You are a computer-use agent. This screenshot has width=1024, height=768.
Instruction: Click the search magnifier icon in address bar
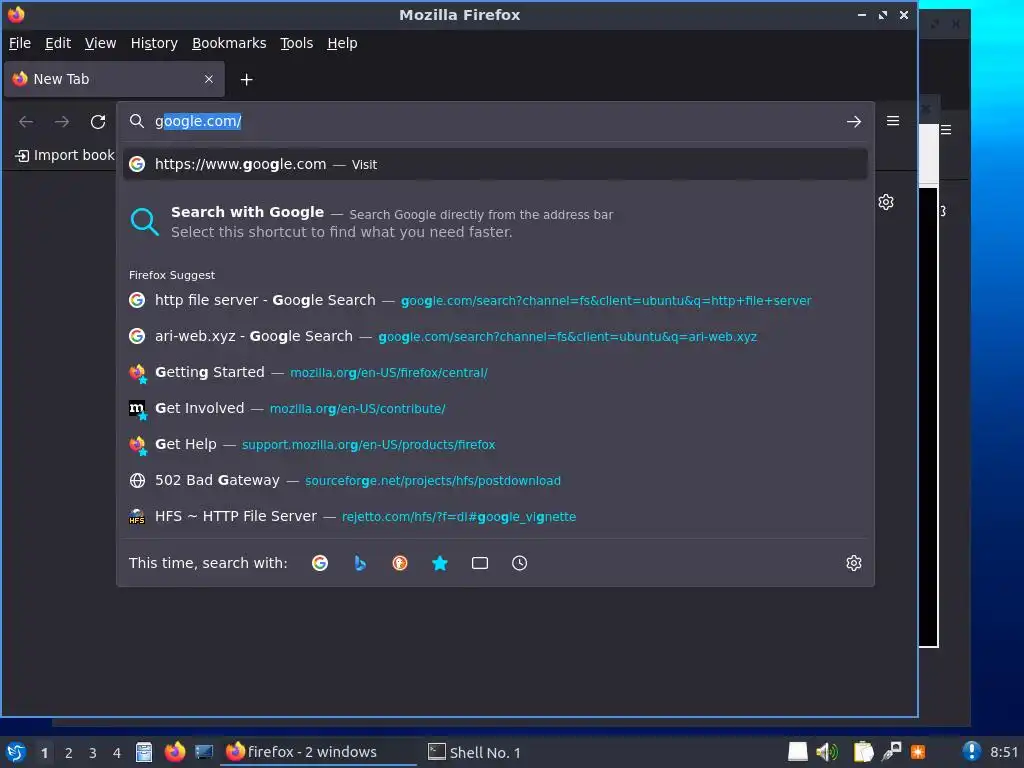click(136, 121)
